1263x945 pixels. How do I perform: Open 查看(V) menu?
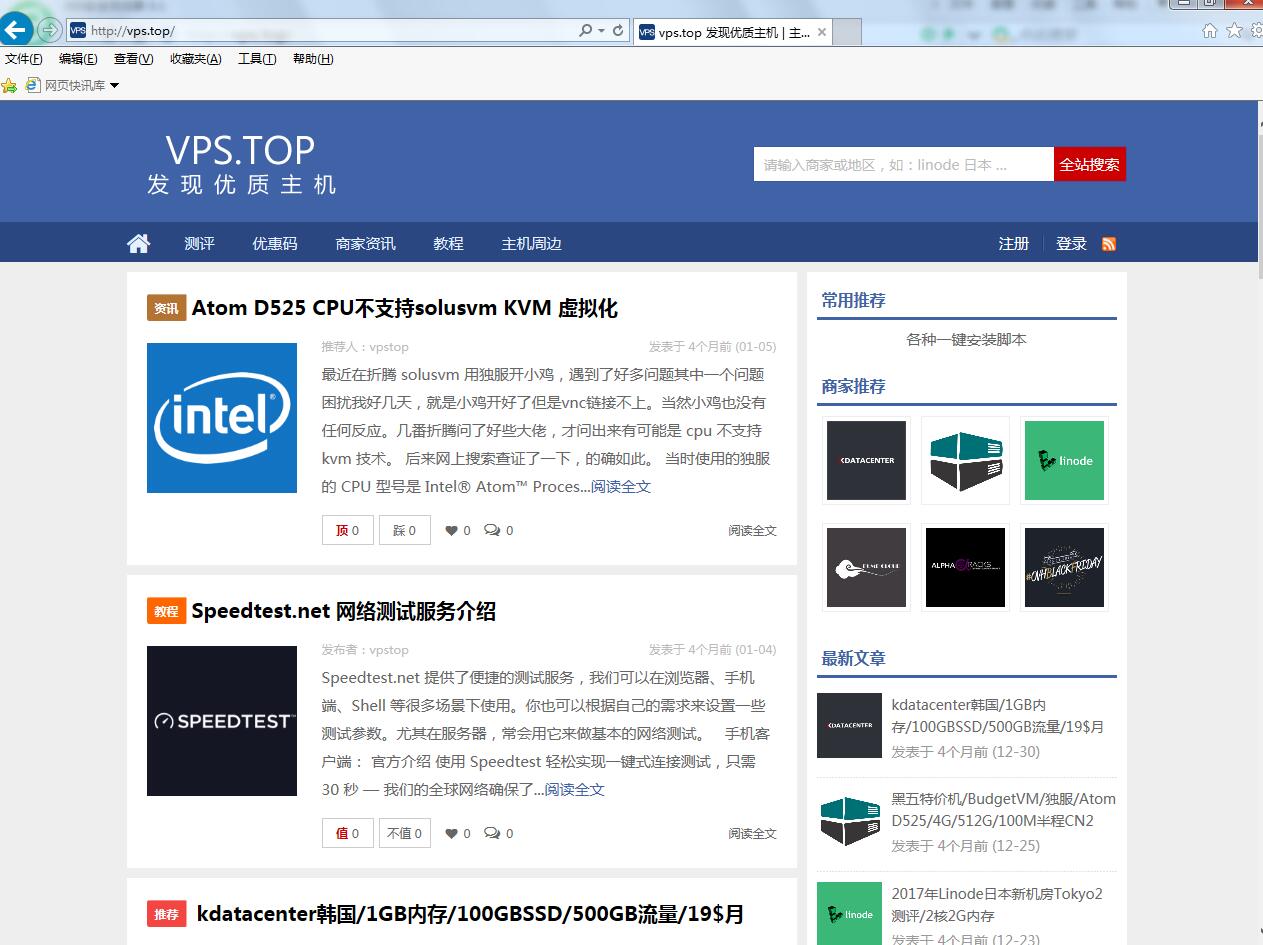coord(134,59)
